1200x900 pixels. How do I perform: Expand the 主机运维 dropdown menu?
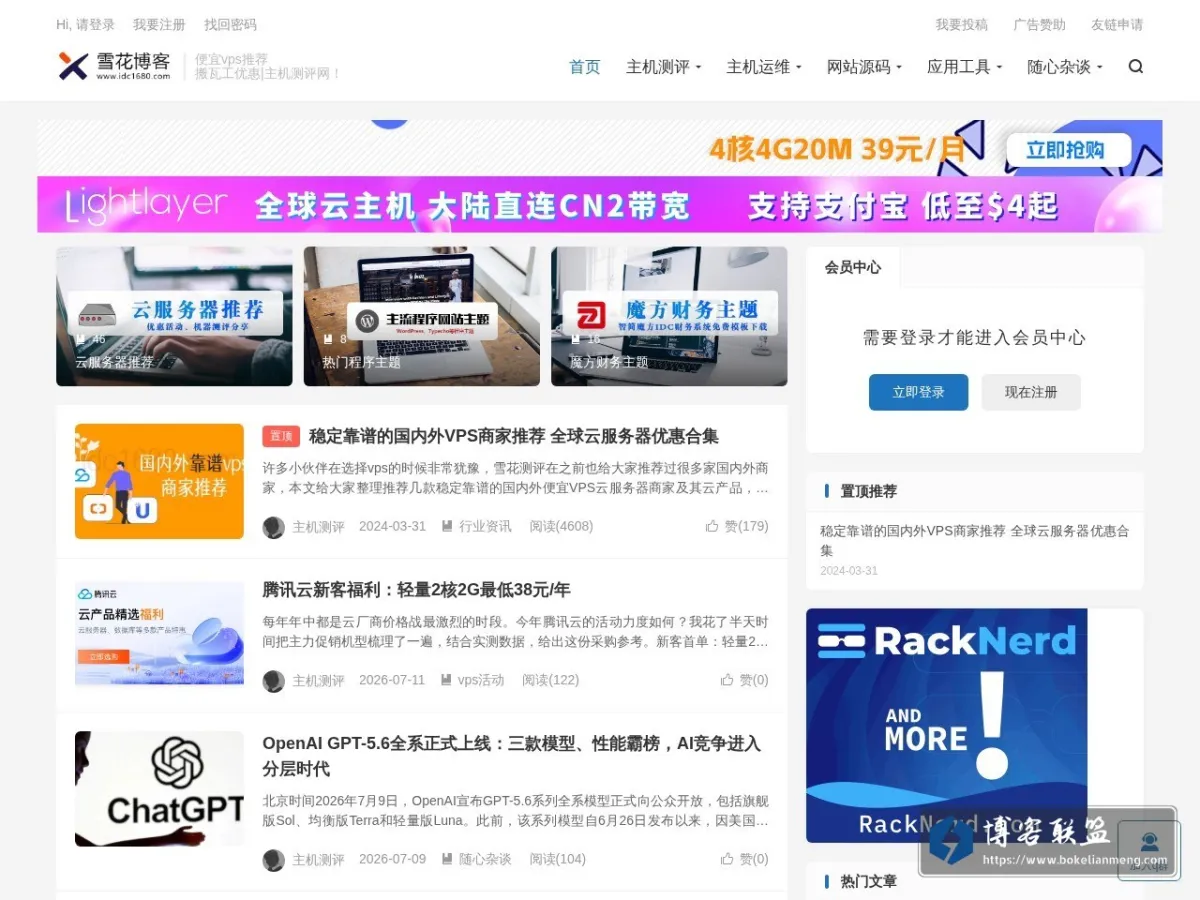764,67
